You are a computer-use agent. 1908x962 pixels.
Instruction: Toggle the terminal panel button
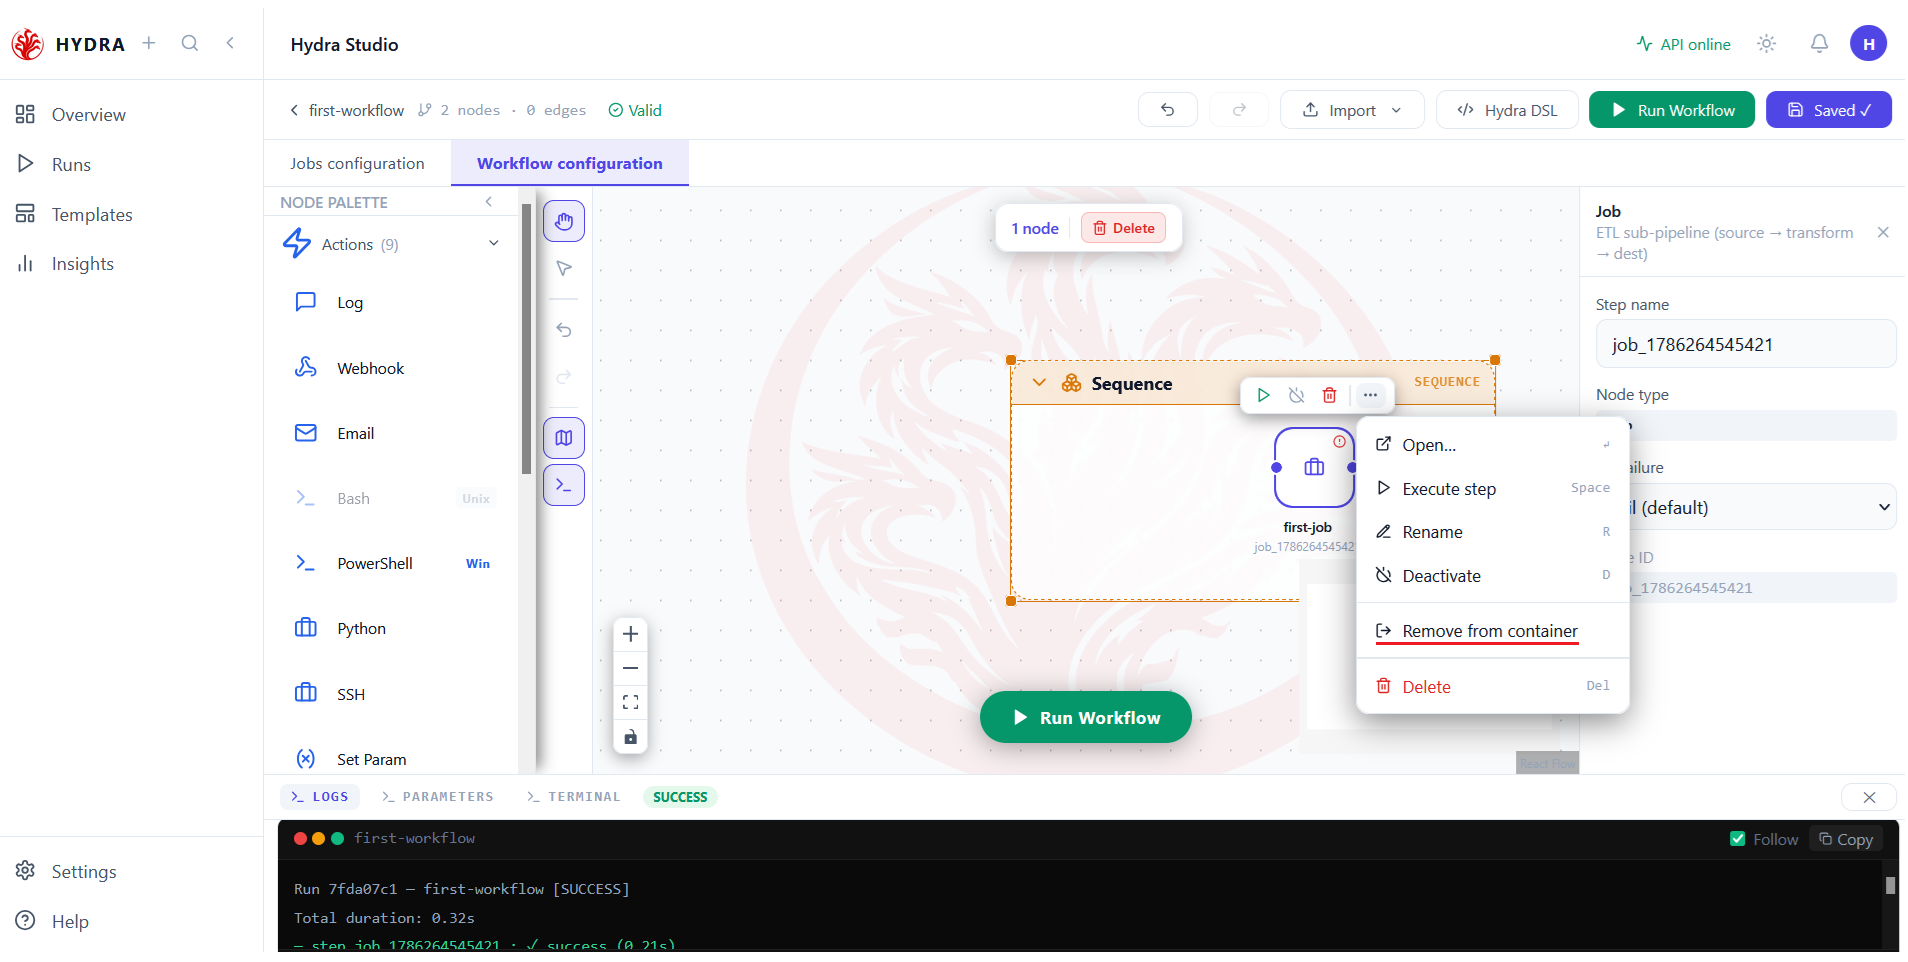[564, 485]
